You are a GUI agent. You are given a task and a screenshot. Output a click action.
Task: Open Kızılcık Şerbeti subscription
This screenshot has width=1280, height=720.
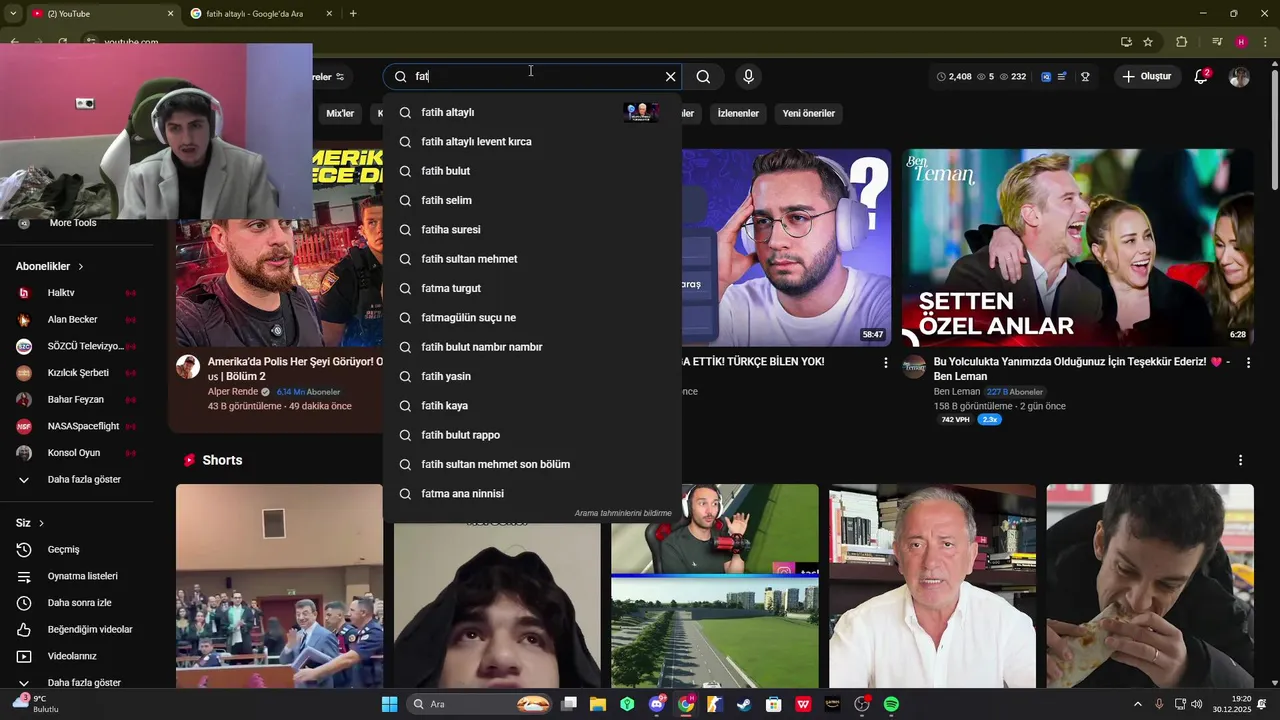[x=78, y=373]
